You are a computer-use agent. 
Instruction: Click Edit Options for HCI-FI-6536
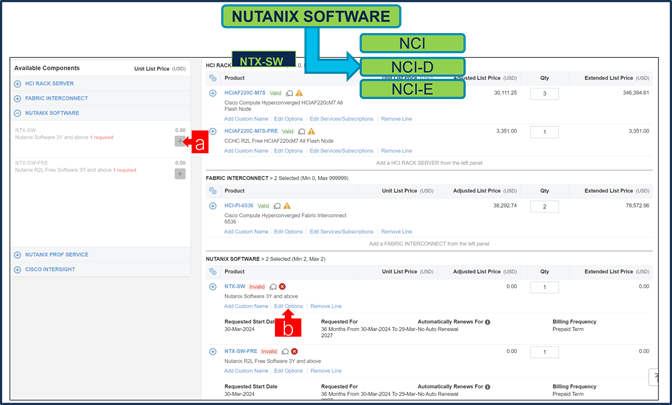point(288,231)
